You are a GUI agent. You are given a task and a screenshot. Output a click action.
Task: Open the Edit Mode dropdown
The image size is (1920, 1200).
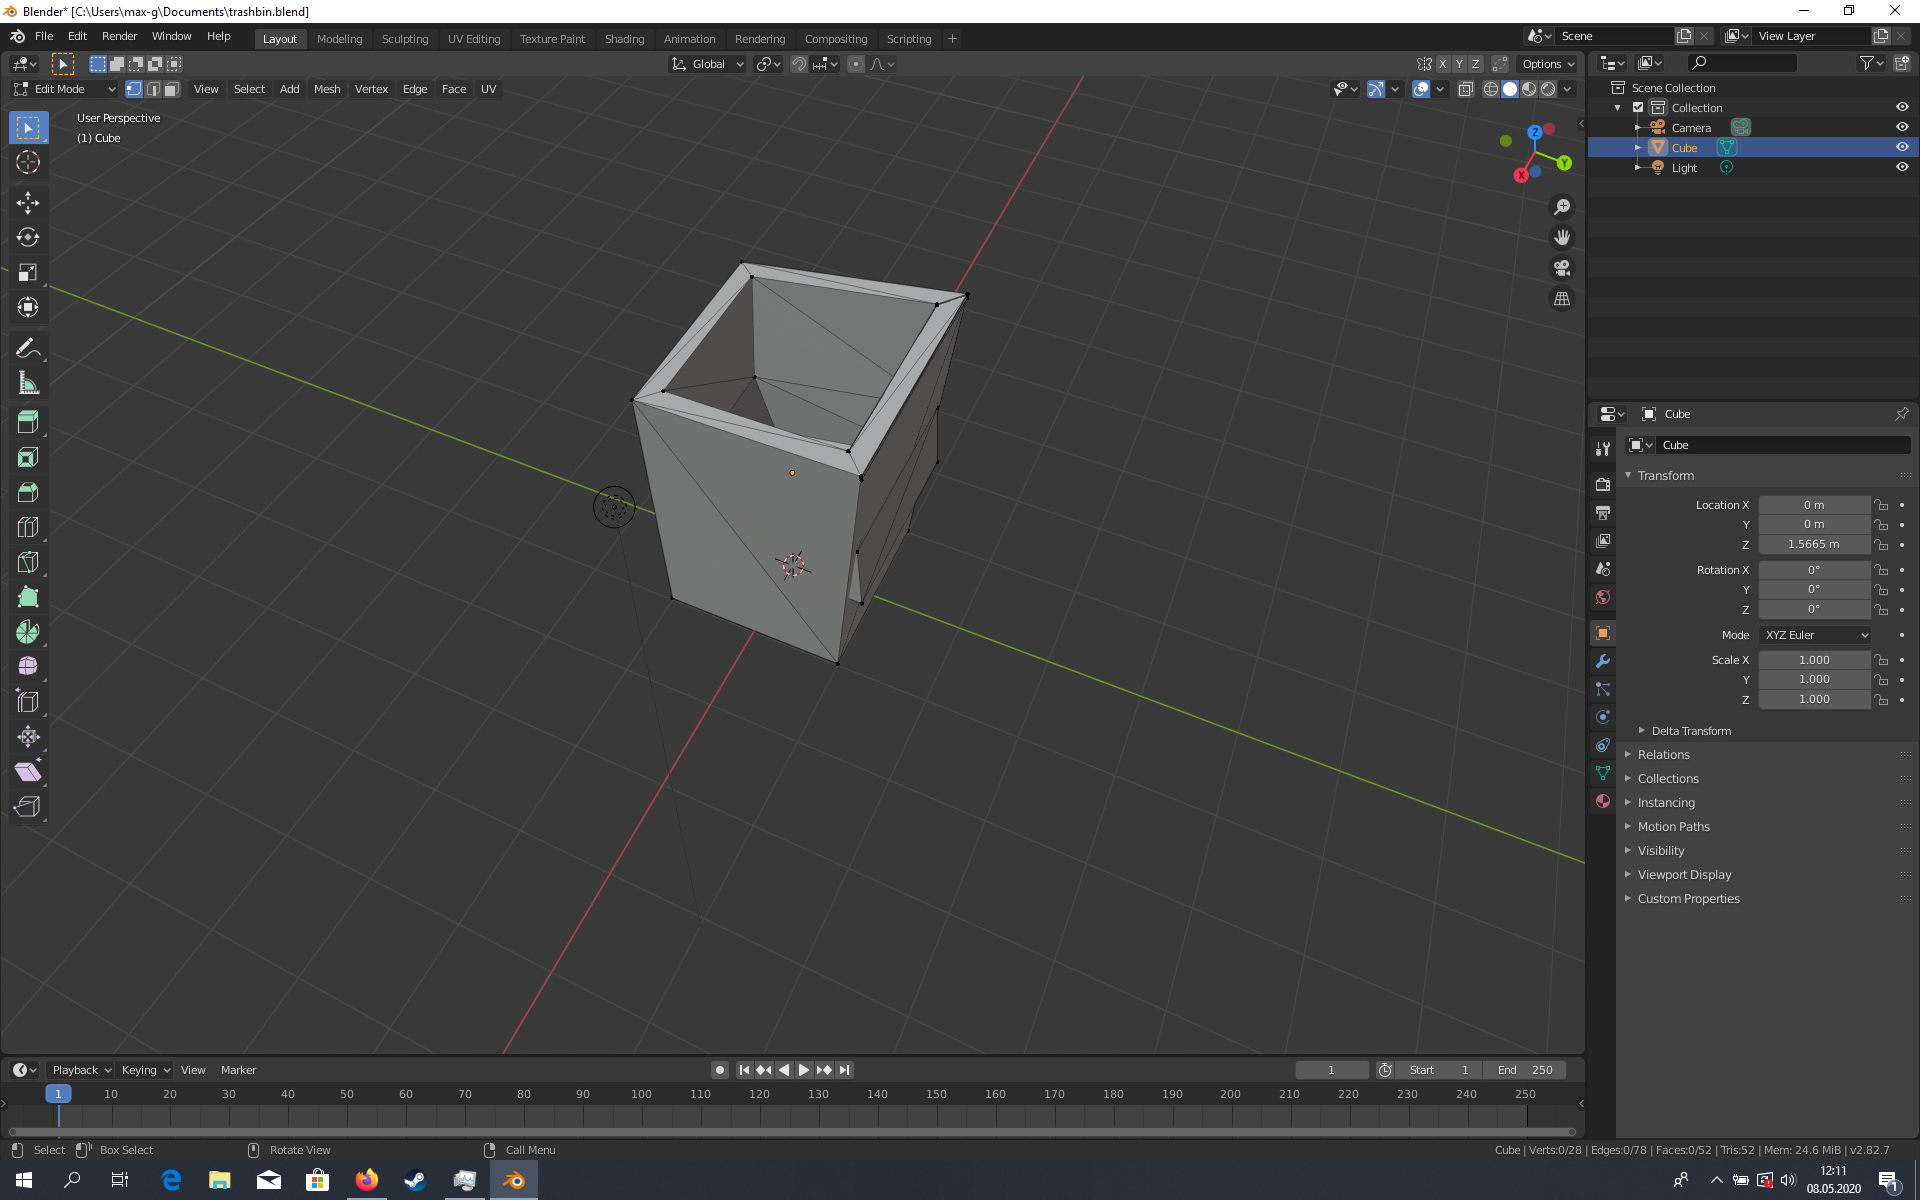point(64,89)
